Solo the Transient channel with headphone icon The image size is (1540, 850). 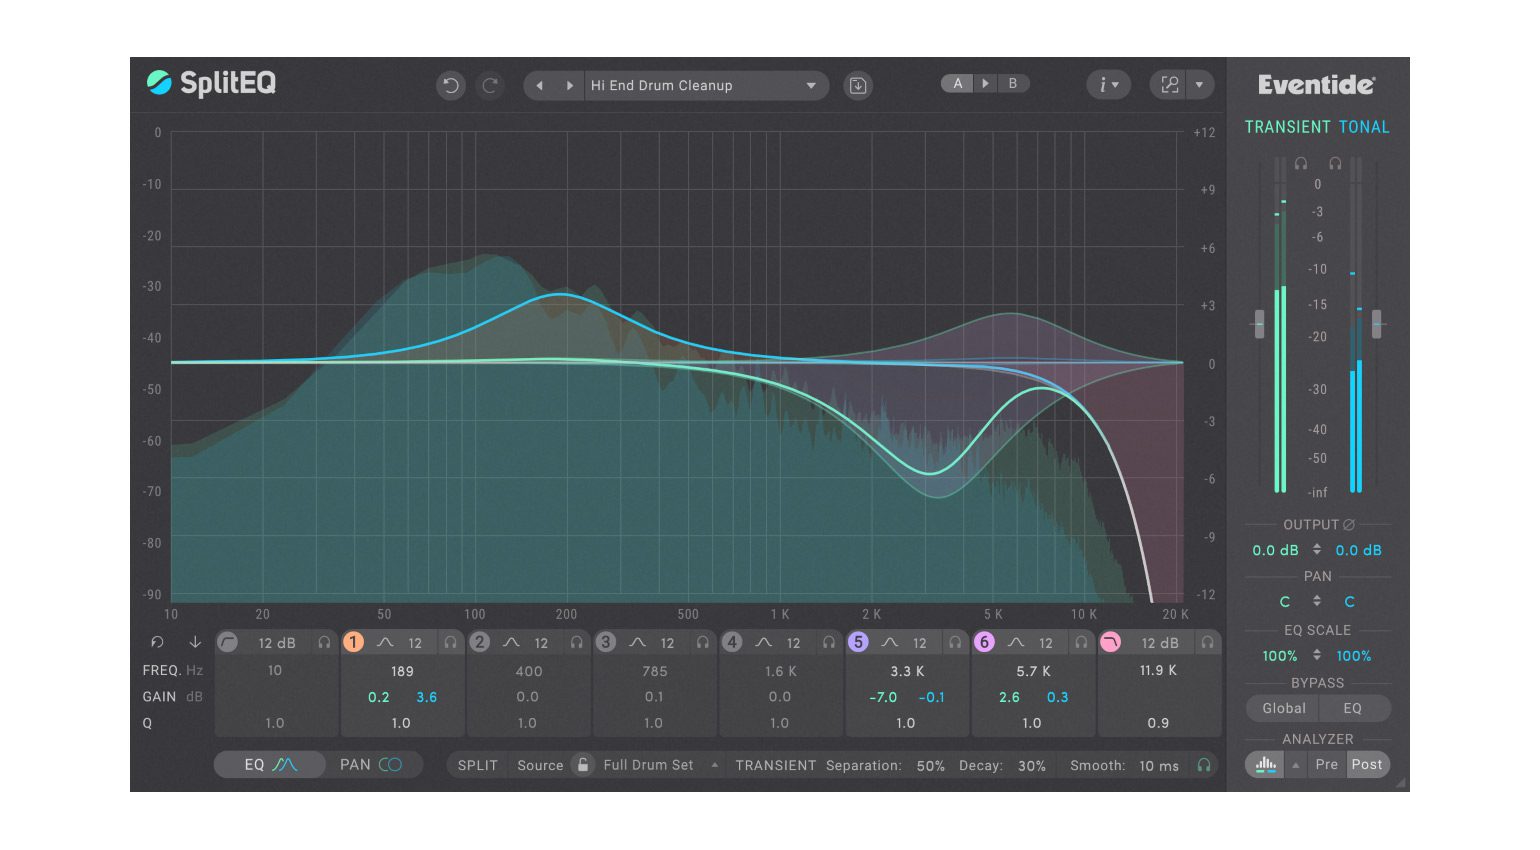tap(1301, 163)
